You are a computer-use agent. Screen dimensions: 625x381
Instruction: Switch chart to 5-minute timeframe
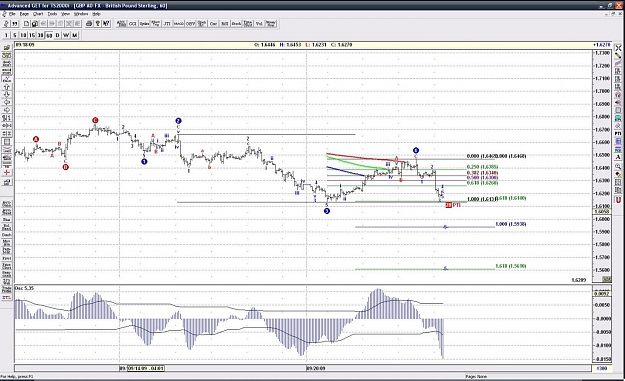(15, 35)
